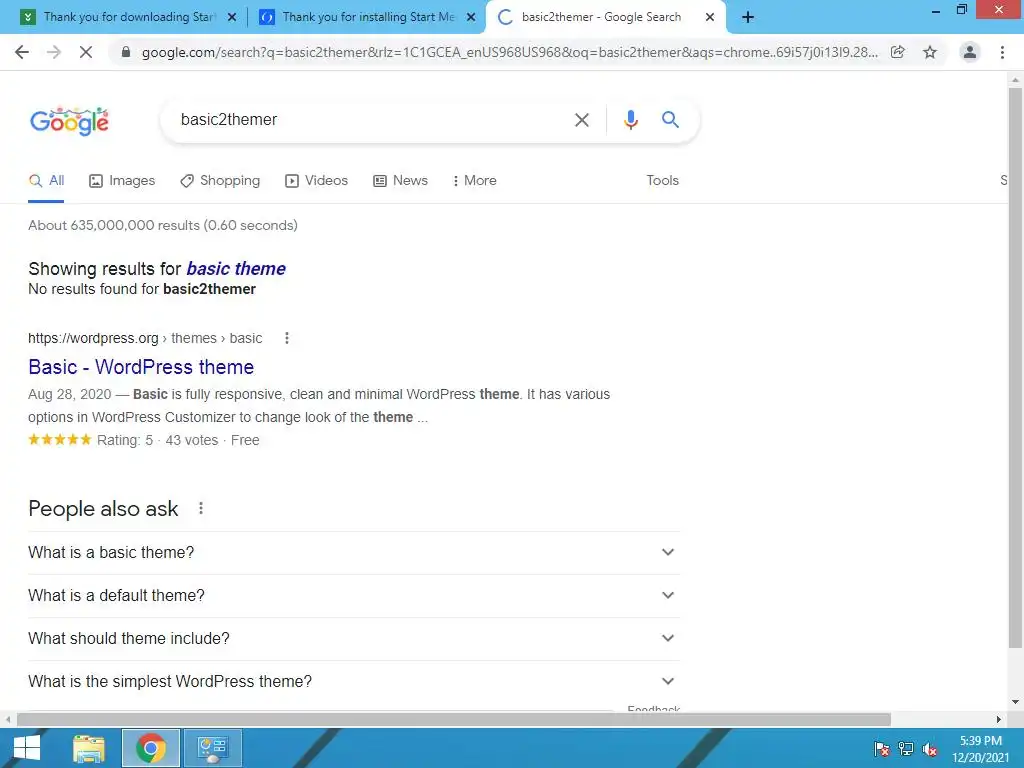Click the wordpress.org › themes › basic URL
1024x768 pixels.
click(145, 338)
